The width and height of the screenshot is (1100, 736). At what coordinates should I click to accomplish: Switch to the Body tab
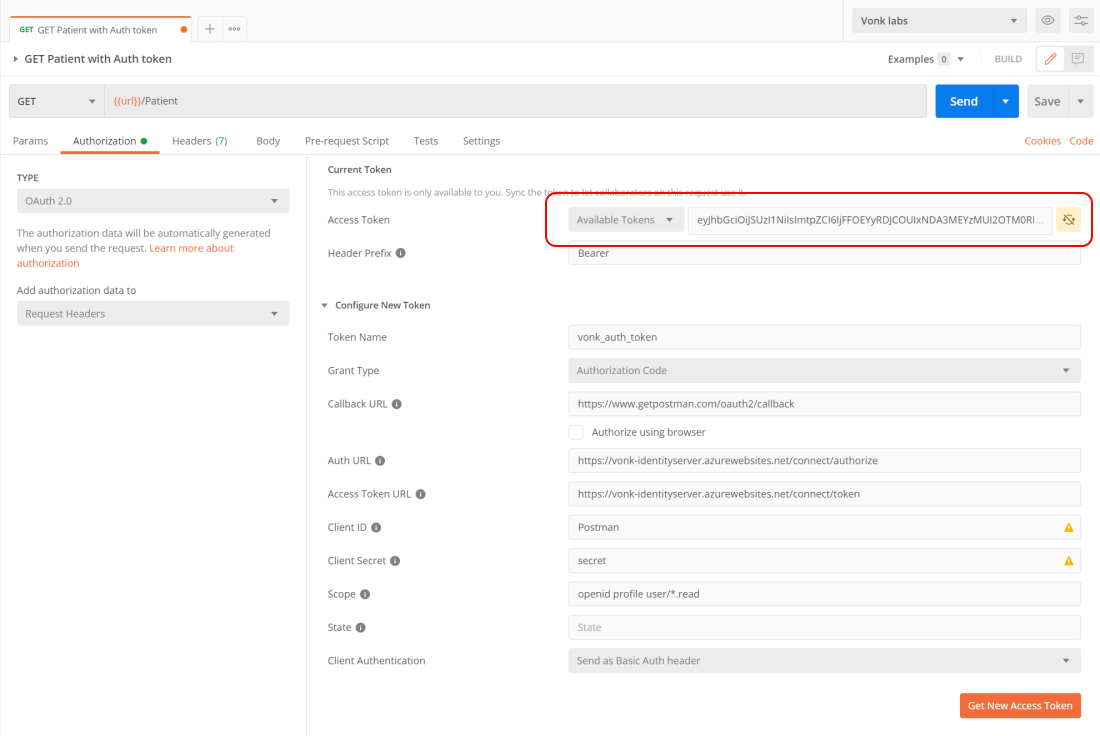click(x=268, y=141)
